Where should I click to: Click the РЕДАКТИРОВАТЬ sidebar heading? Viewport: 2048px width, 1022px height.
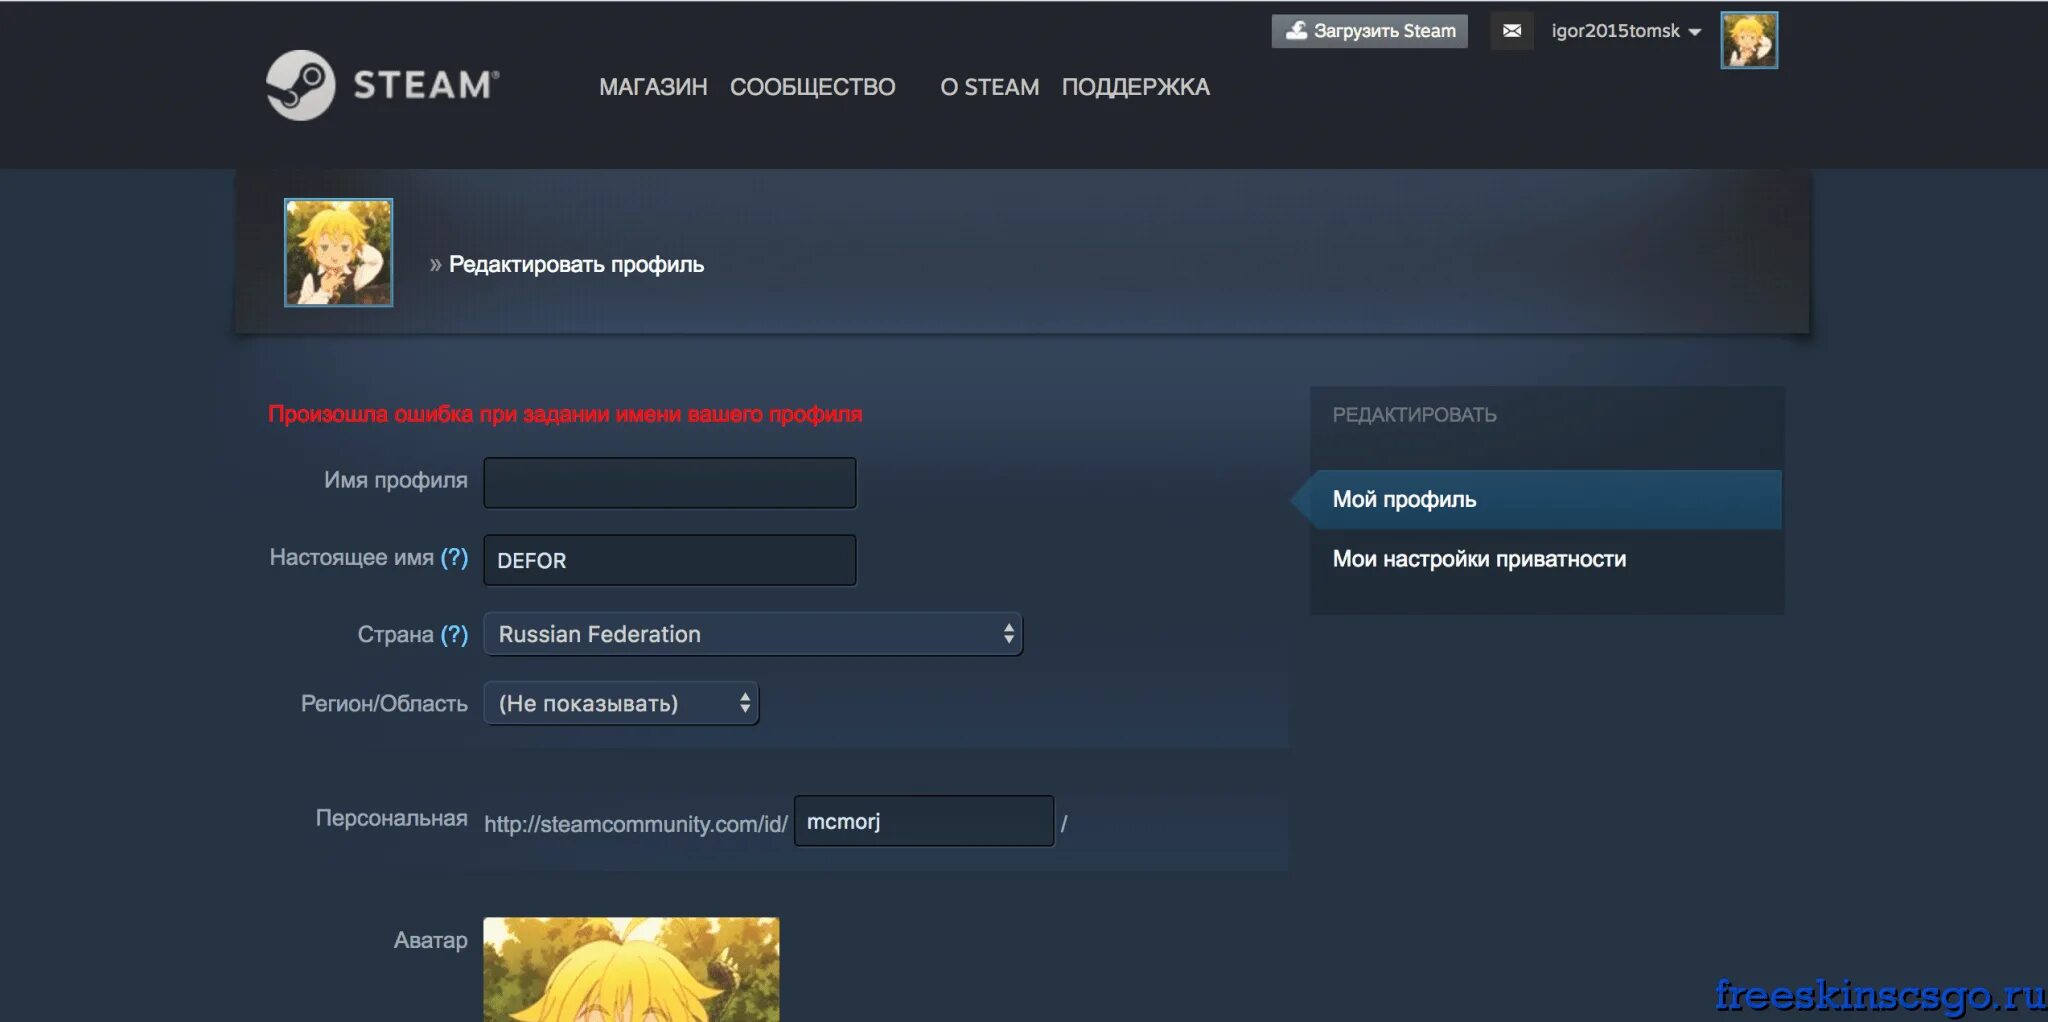coord(1414,415)
